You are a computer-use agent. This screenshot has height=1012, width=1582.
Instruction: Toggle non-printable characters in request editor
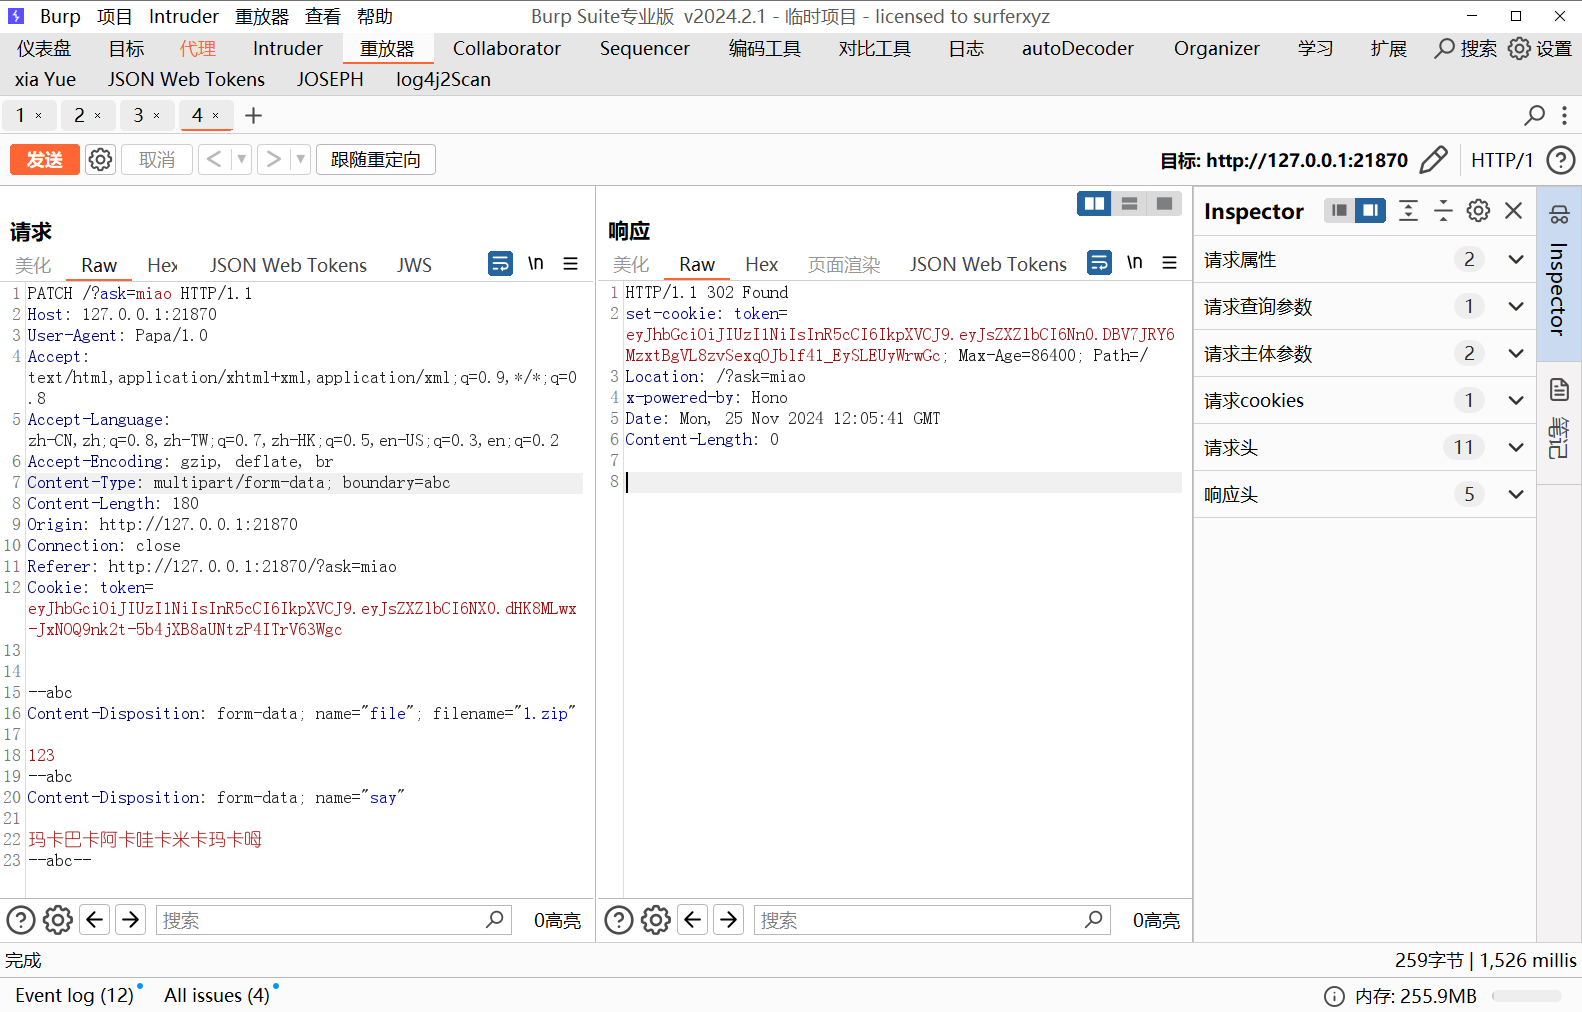[536, 263]
